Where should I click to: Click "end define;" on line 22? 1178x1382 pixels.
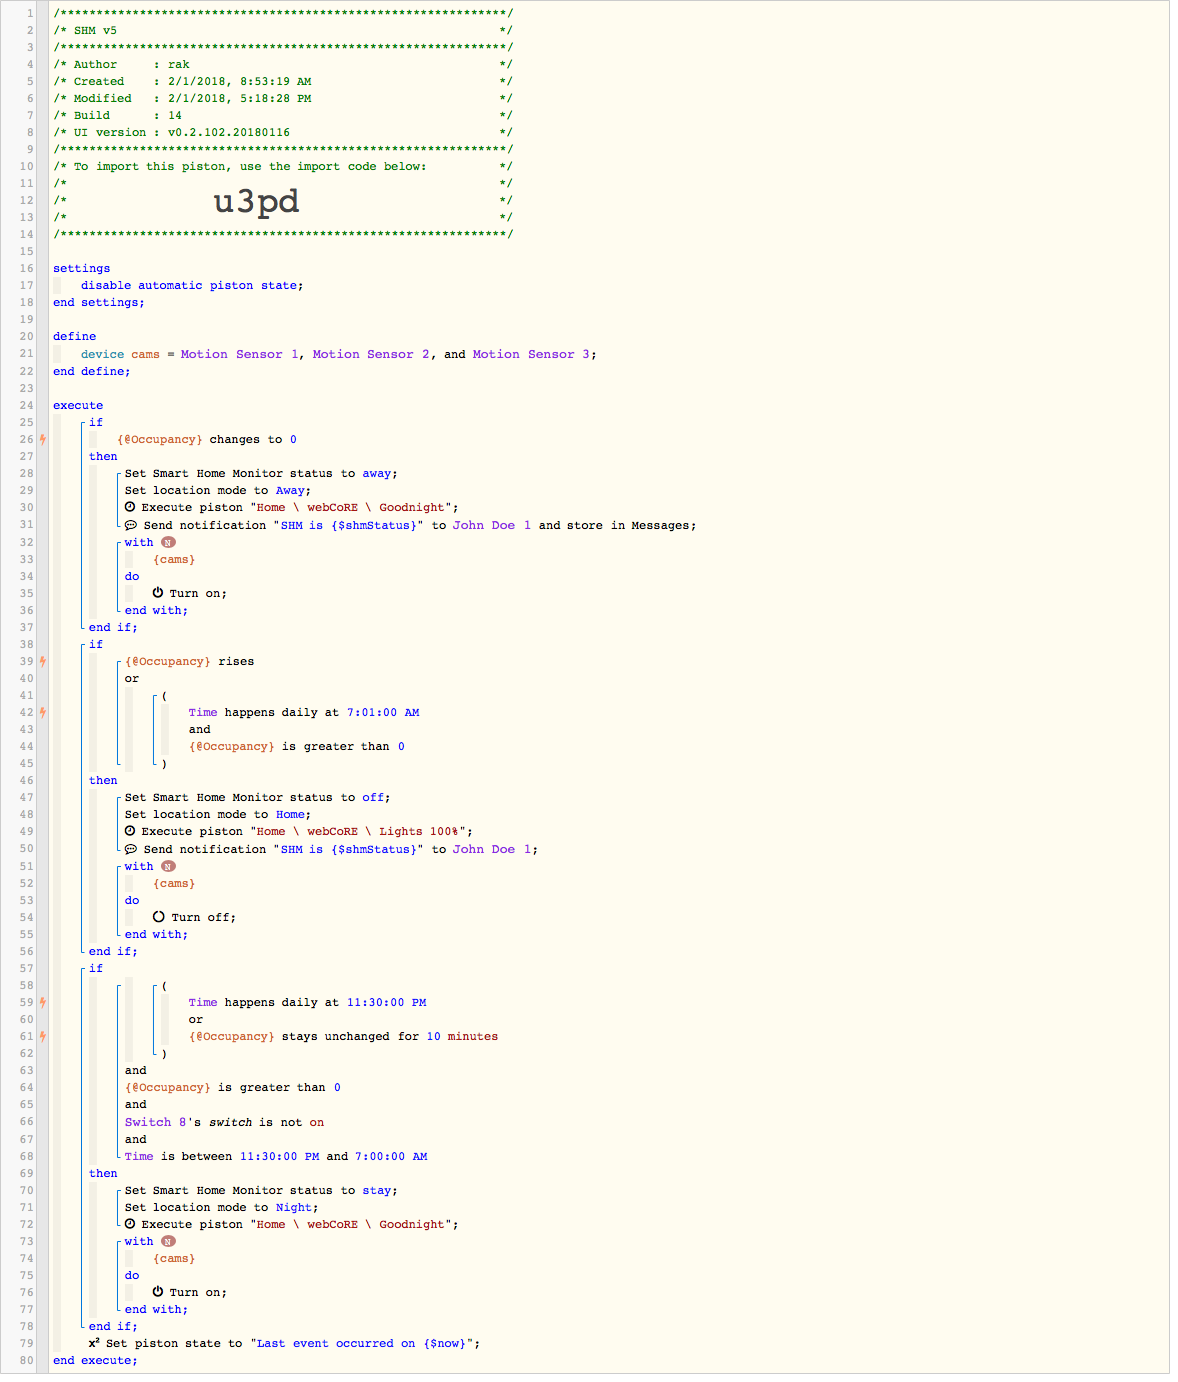click(92, 371)
